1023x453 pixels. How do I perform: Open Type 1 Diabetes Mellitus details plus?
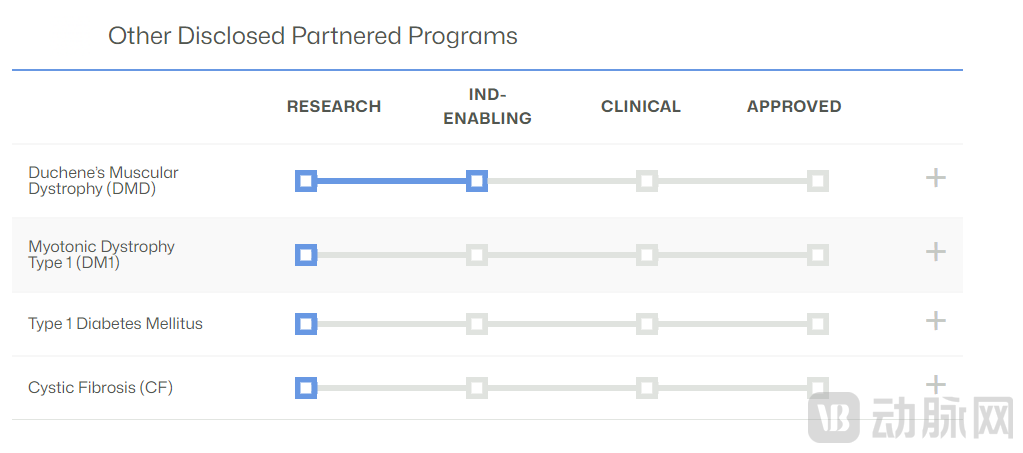pos(935,320)
